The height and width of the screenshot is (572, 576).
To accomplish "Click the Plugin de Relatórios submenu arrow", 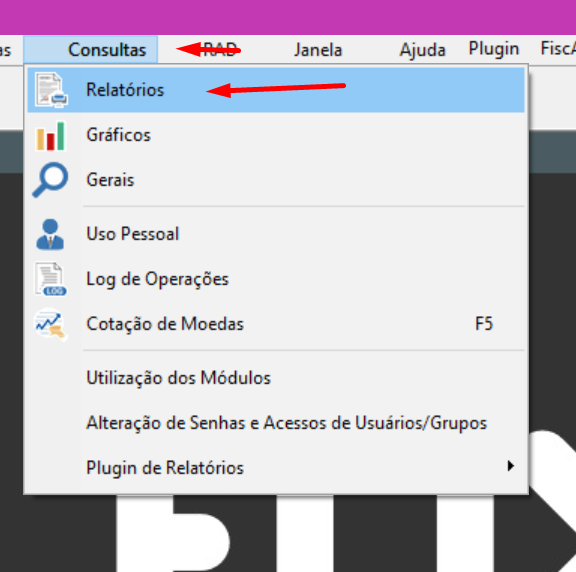I will coord(510,466).
